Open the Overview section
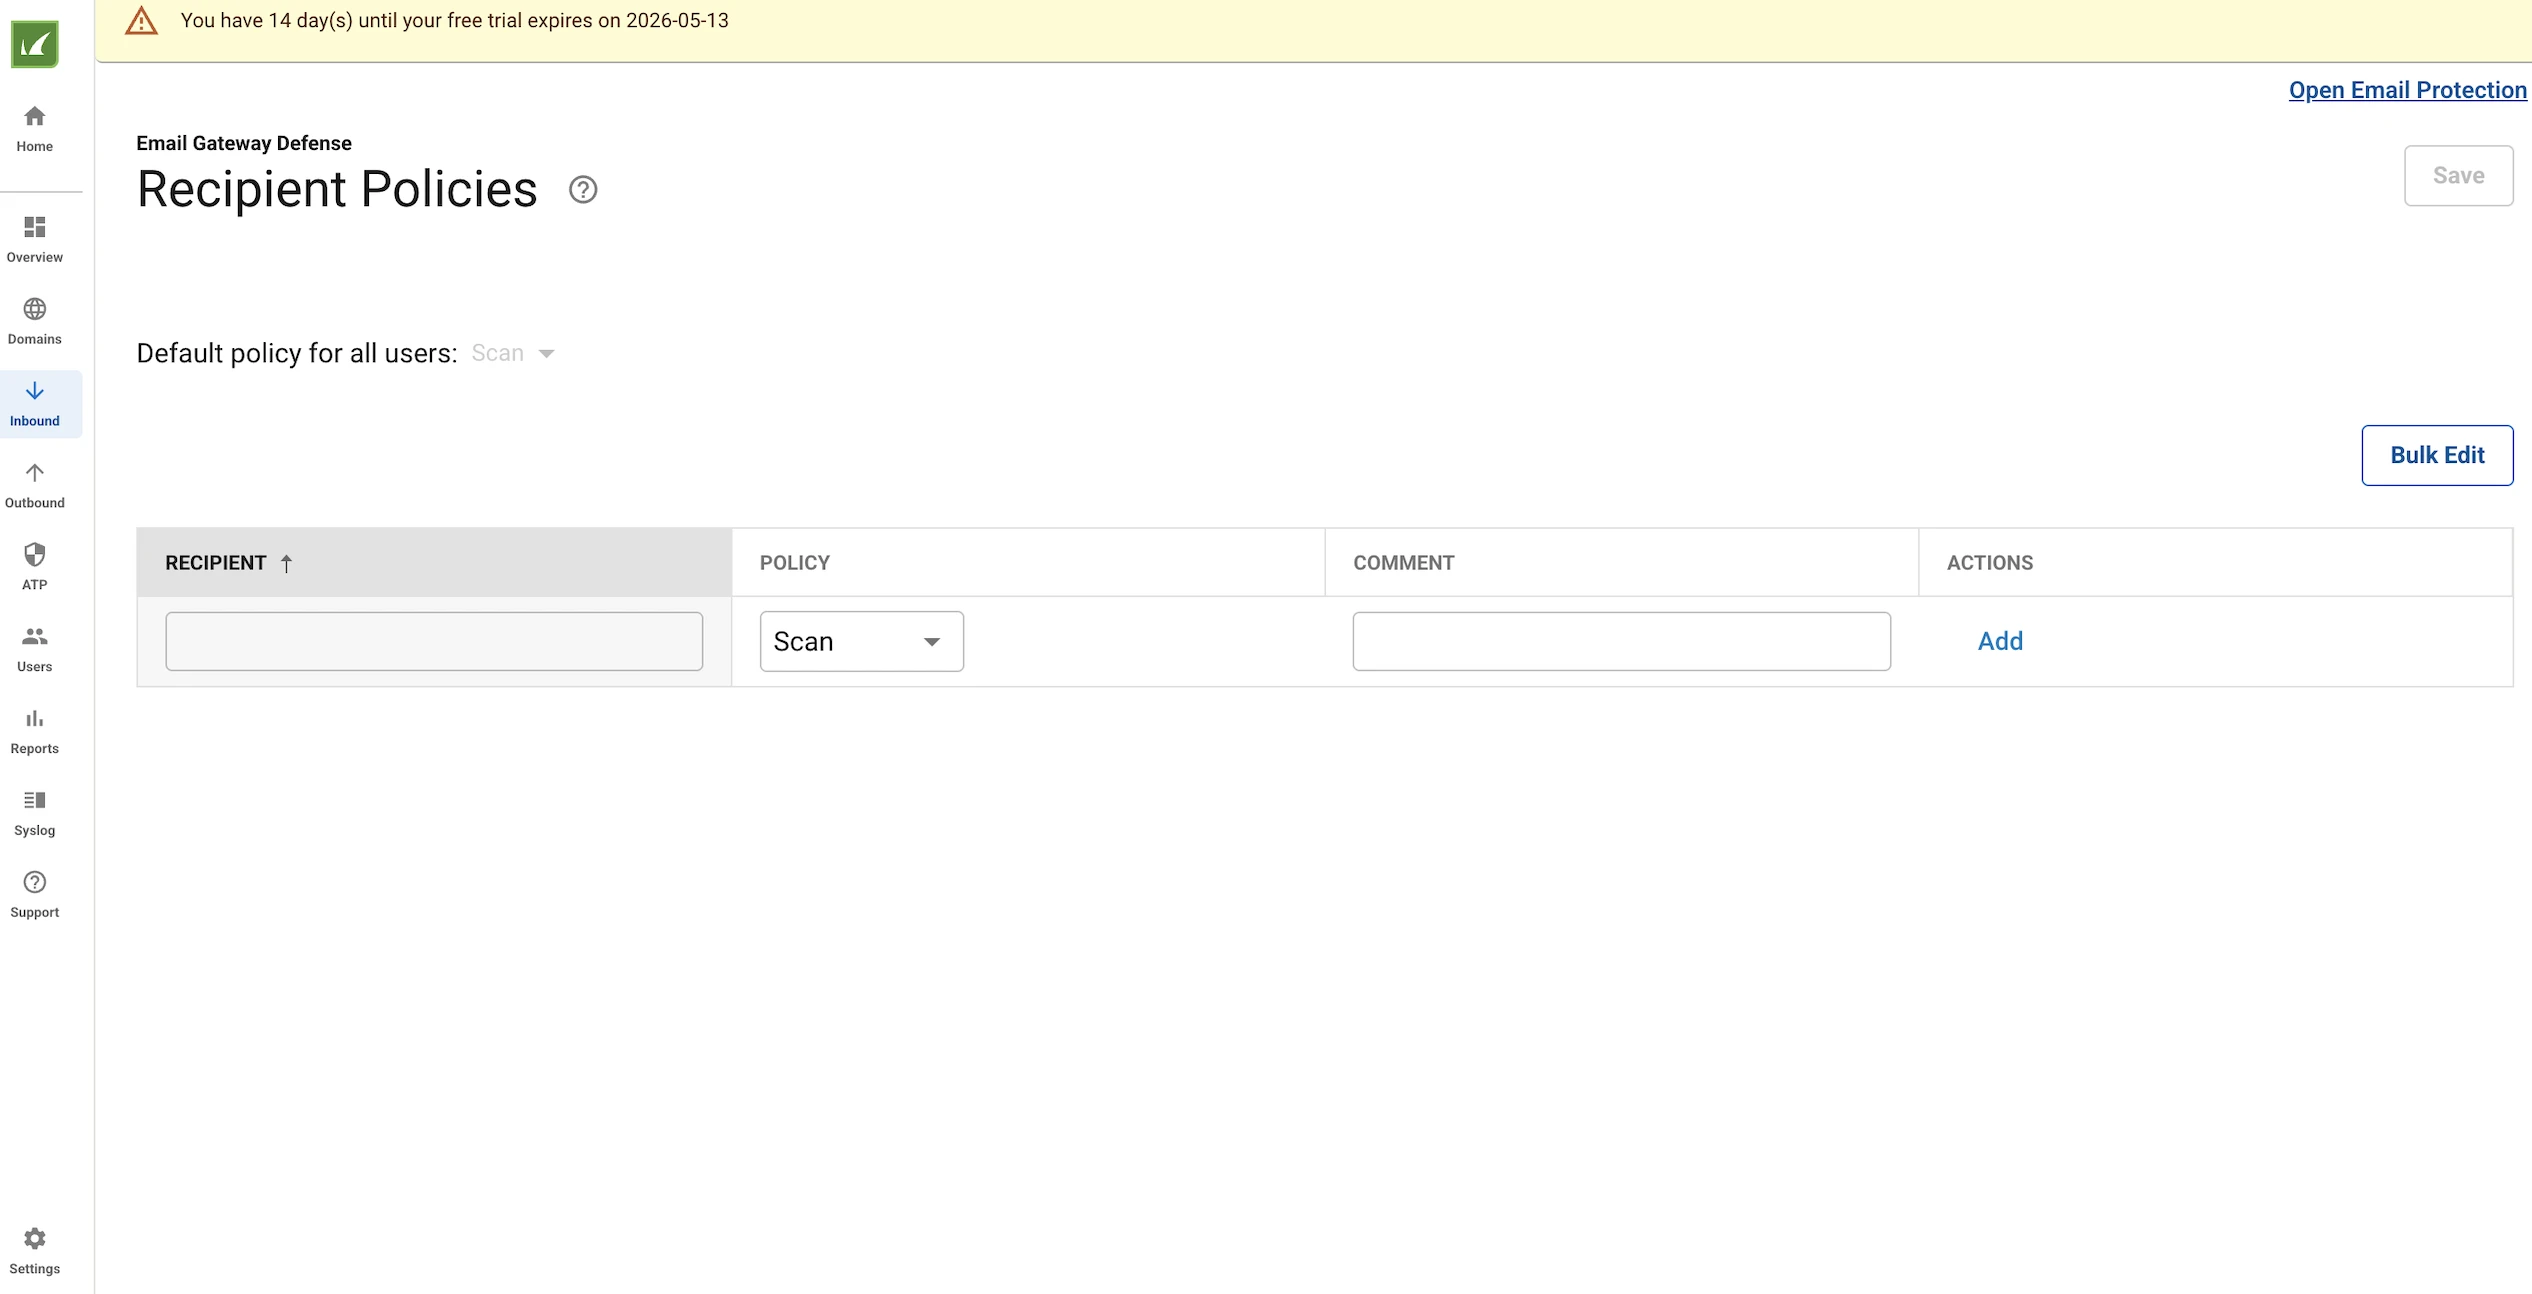Viewport: 2532px width, 1294px height. click(x=35, y=240)
